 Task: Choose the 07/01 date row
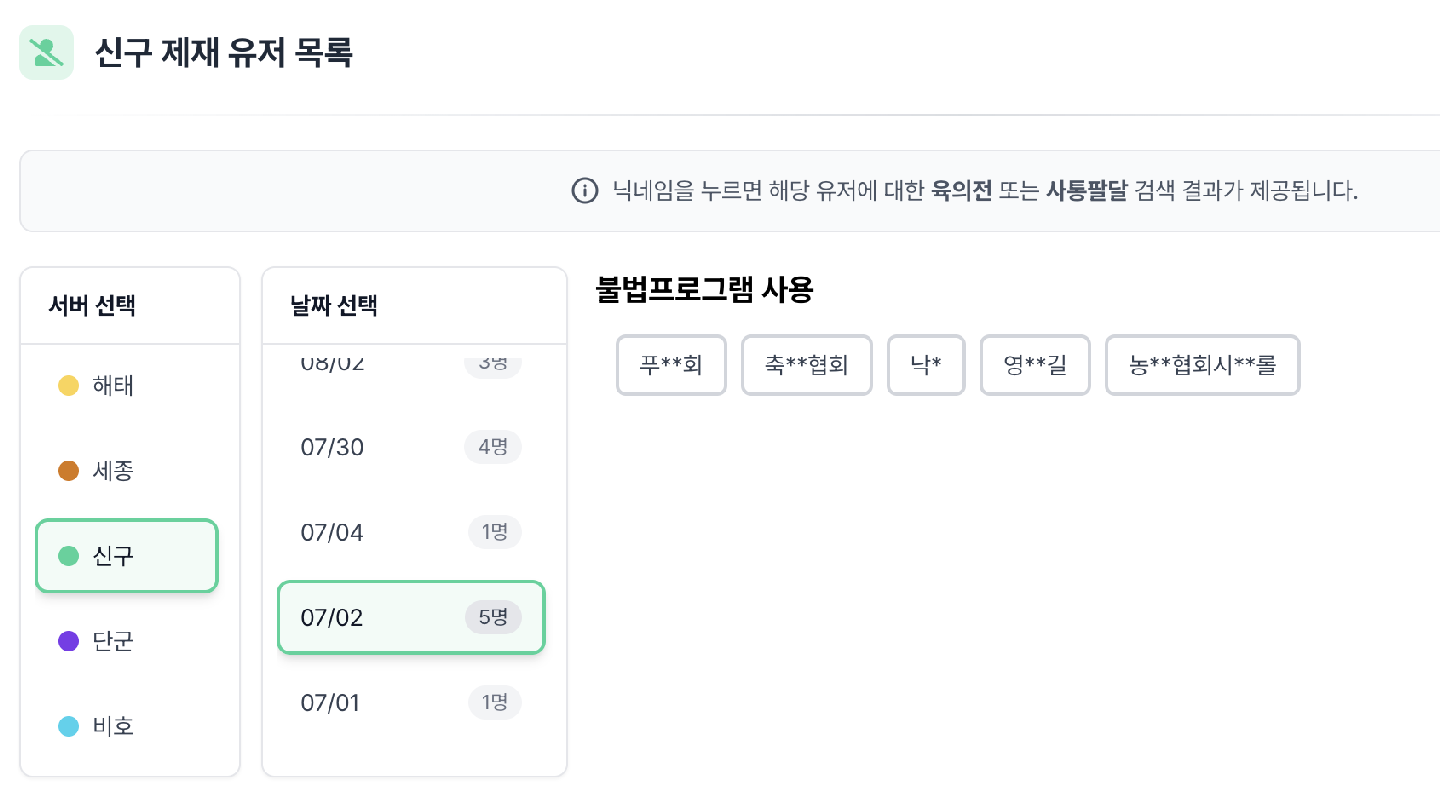[411, 702]
